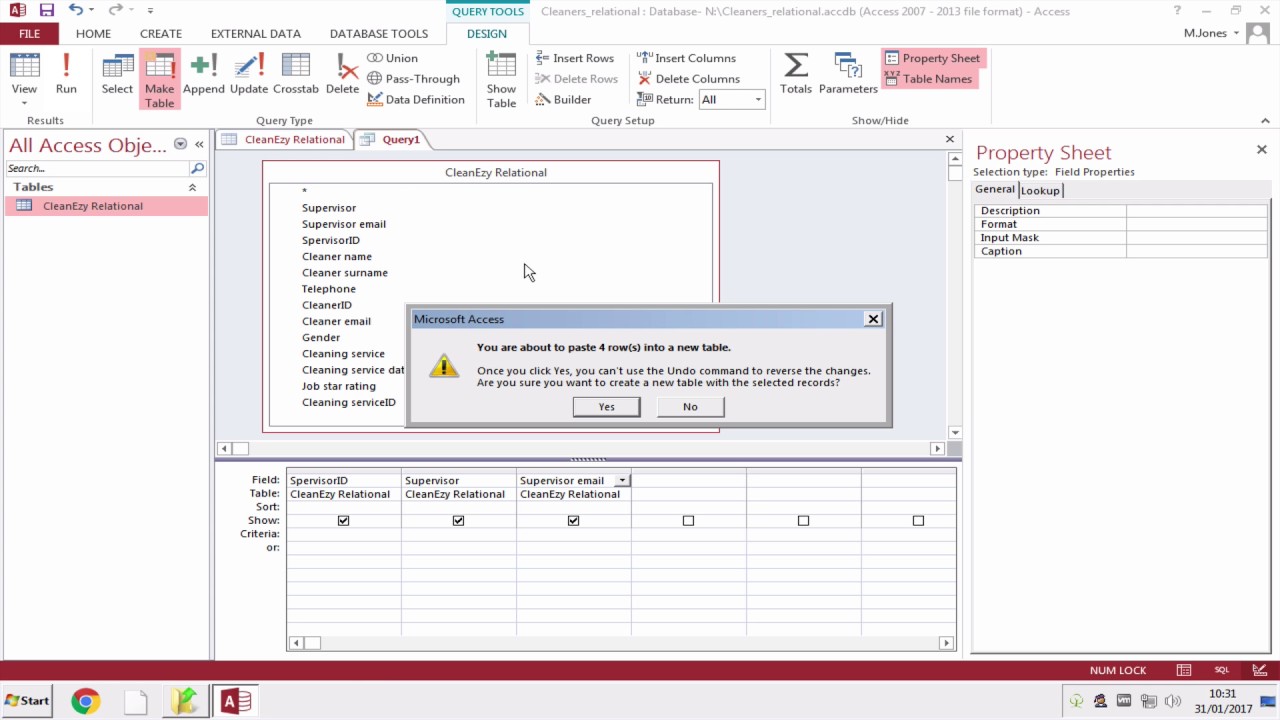Switch to Lookup tab in Property Sheet
The height and width of the screenshot is (720, 1280).
click(1040, 190)
